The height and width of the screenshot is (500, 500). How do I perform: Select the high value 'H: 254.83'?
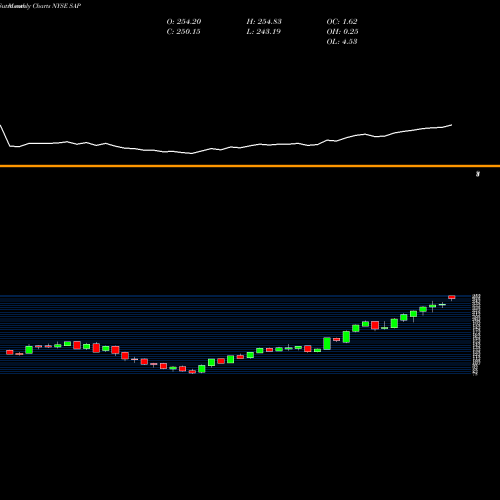click(264, 22)
